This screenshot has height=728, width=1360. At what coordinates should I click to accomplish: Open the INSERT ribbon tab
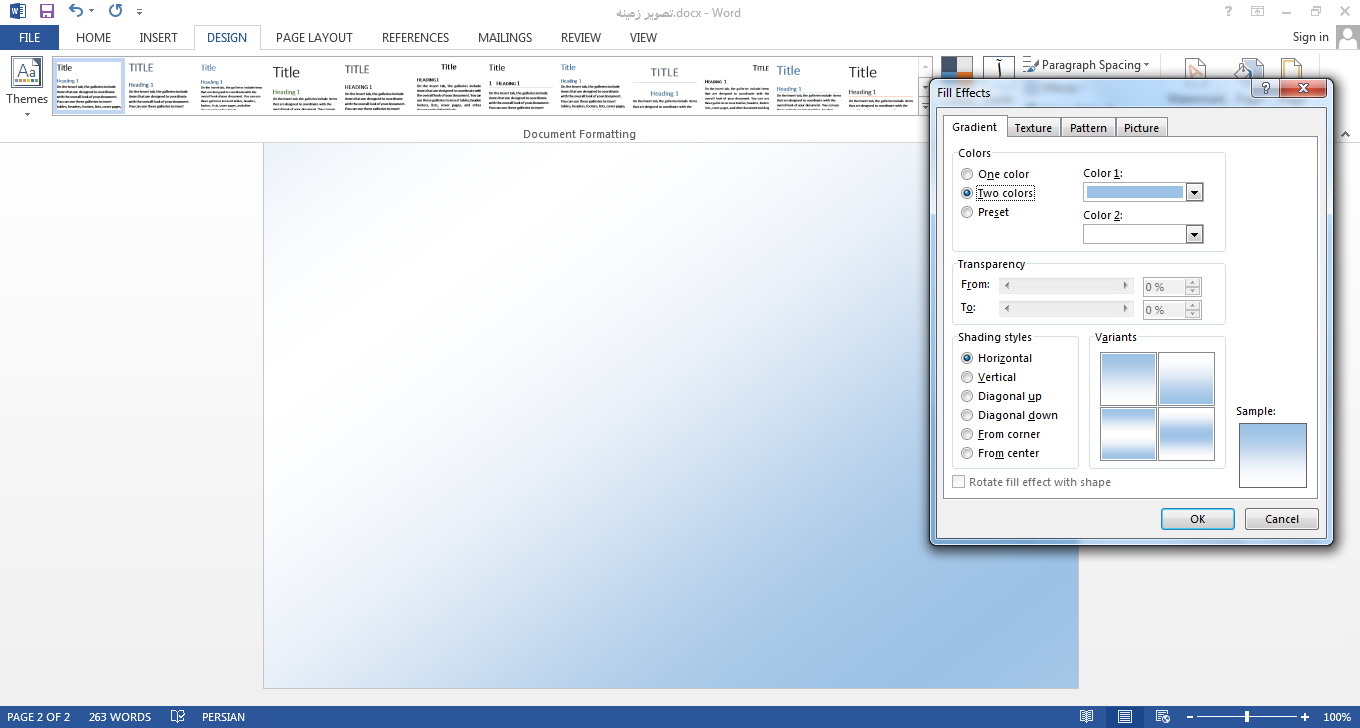point(159,38)
